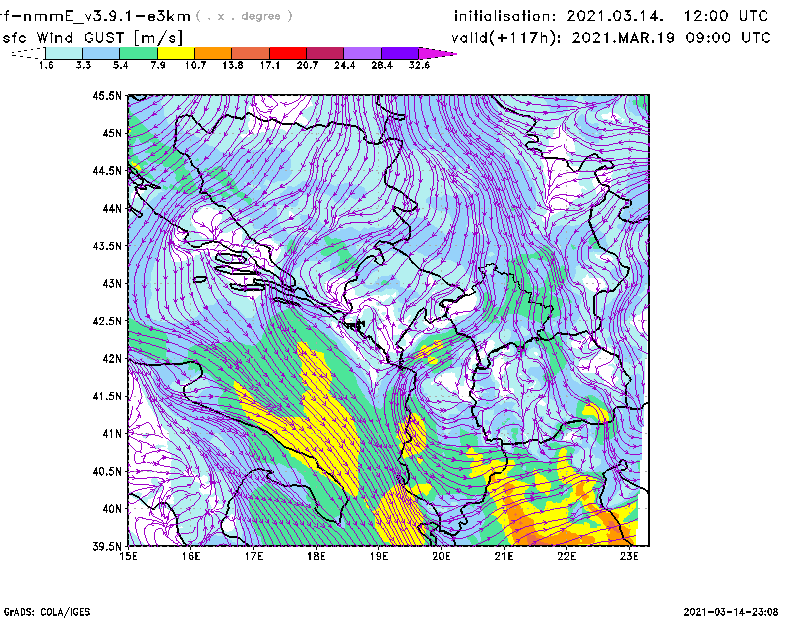This screenshot has height=618, width=800.
Task: Click the legend value "7.9"
Action: pos(158,65)
